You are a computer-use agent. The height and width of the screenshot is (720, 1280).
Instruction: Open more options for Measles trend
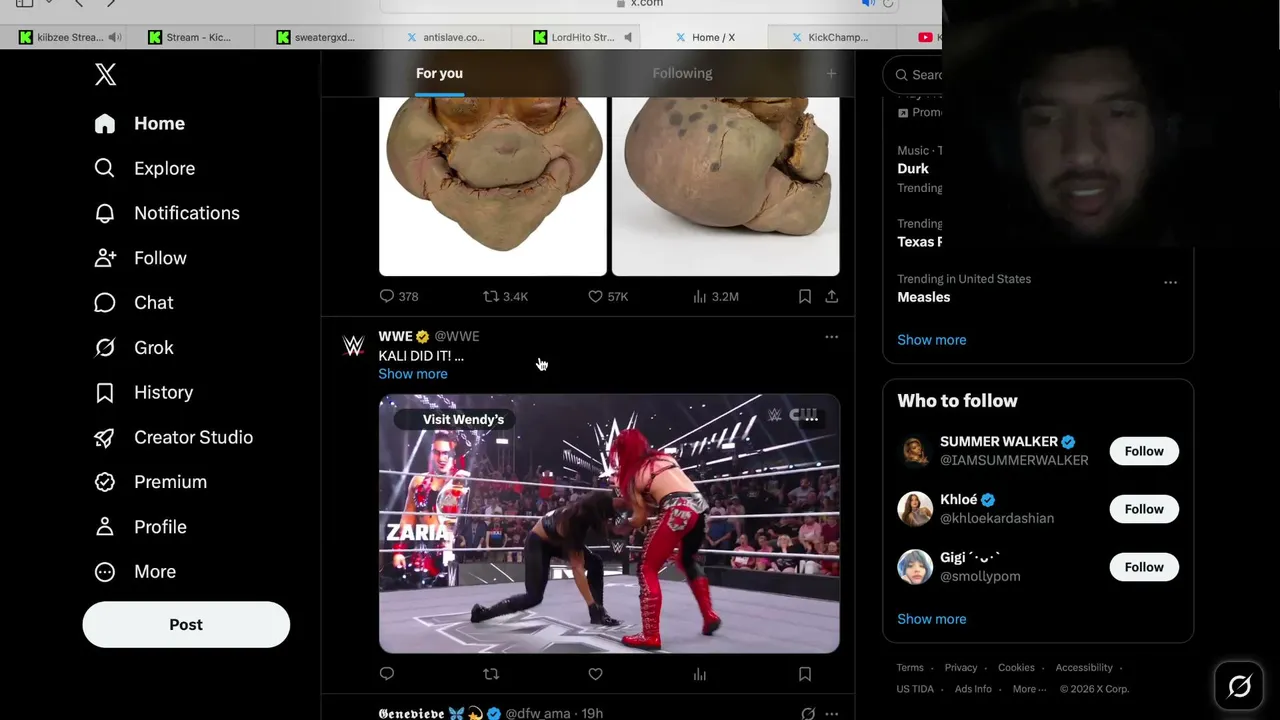tap(1170, 282)
